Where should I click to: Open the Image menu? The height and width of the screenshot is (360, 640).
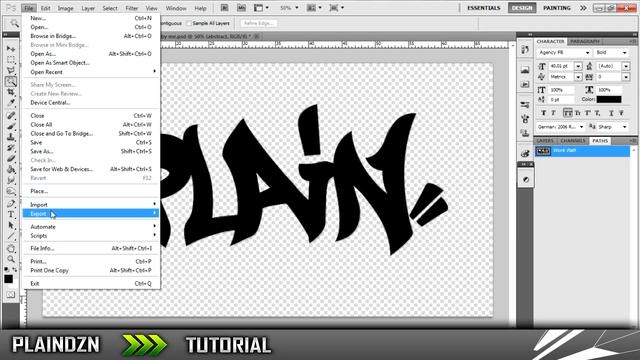(x=65, y=8)
